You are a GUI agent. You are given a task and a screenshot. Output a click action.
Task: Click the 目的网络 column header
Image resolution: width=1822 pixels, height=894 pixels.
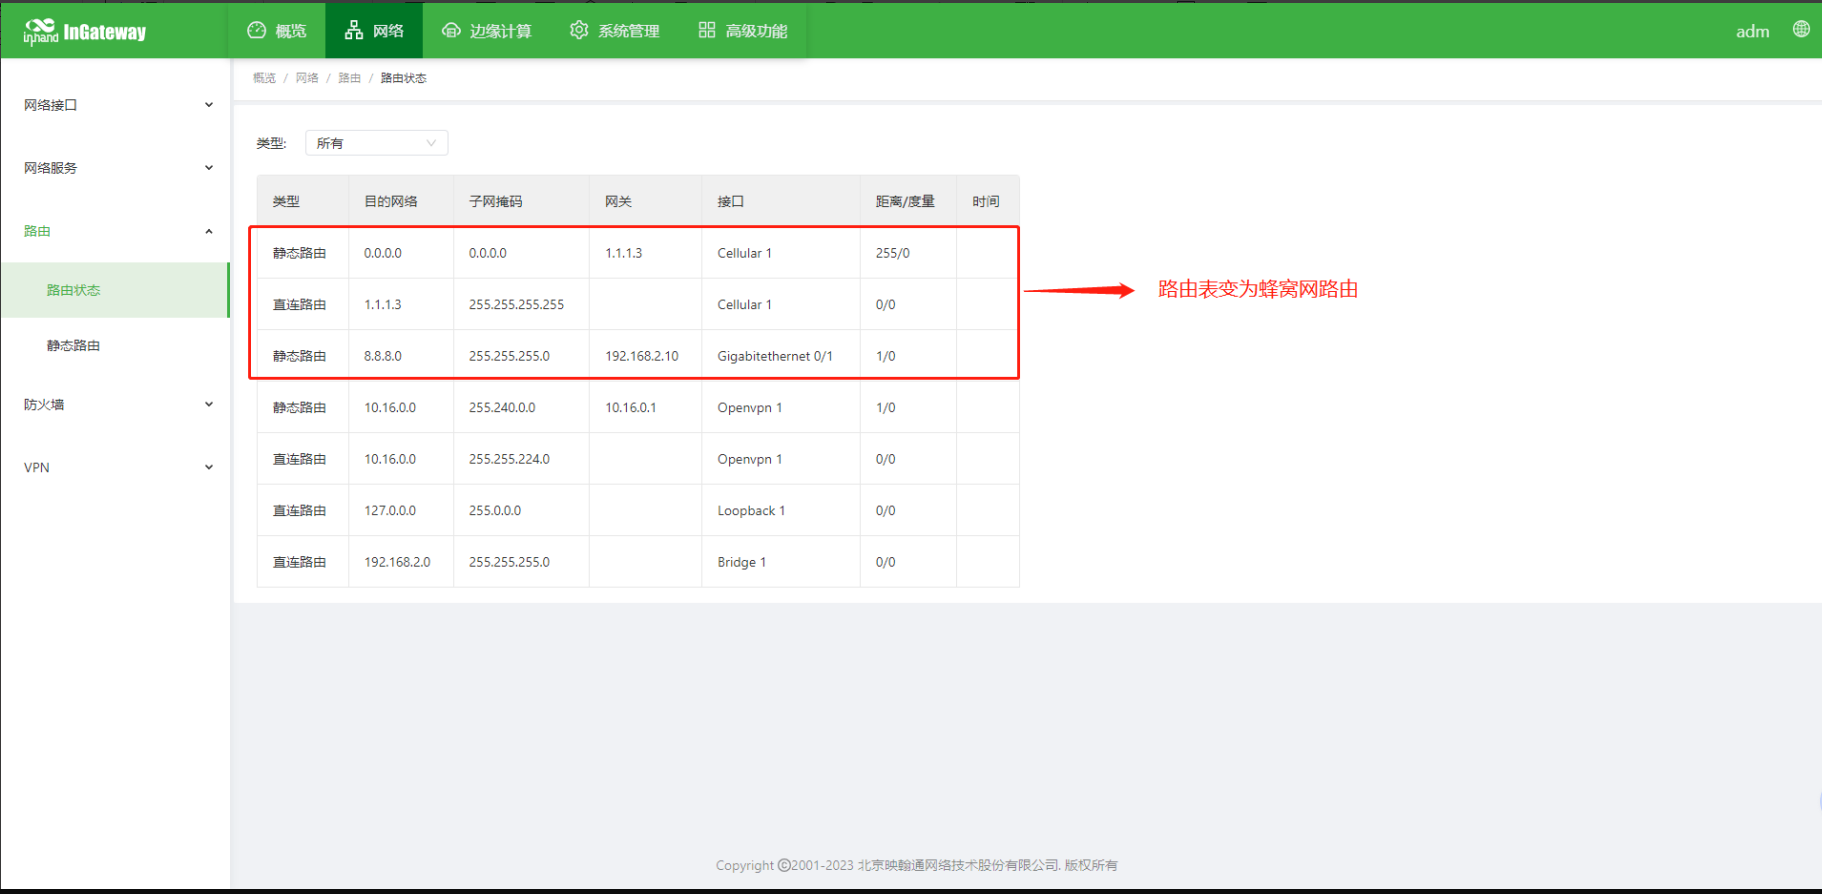pos(391,202)
